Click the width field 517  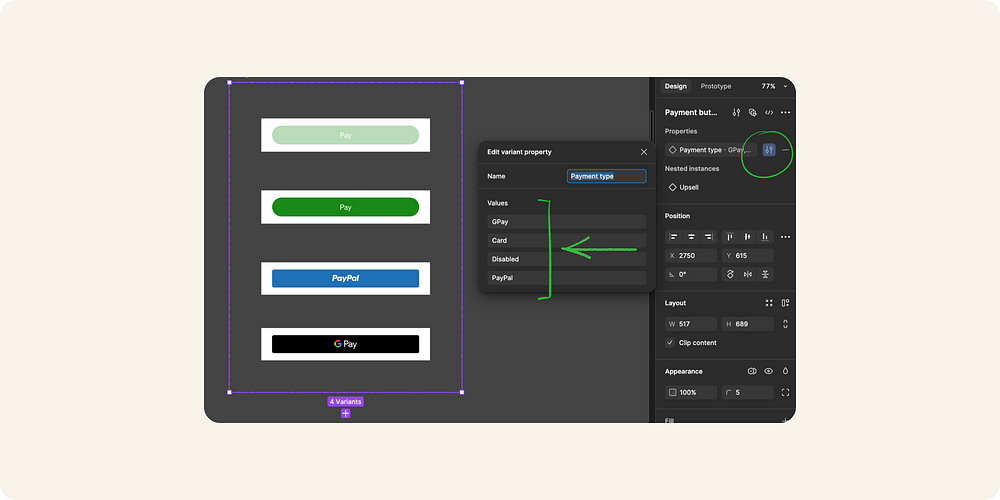[691, 324]
